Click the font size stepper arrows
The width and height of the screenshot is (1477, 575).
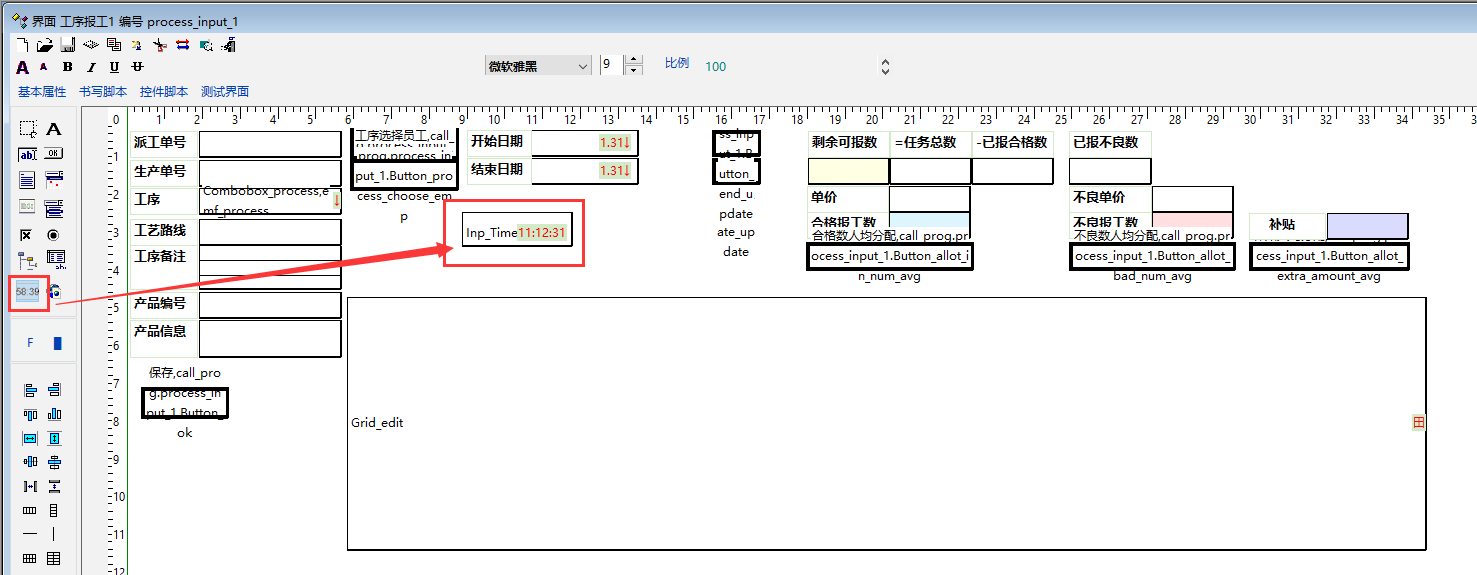(633, 66)
